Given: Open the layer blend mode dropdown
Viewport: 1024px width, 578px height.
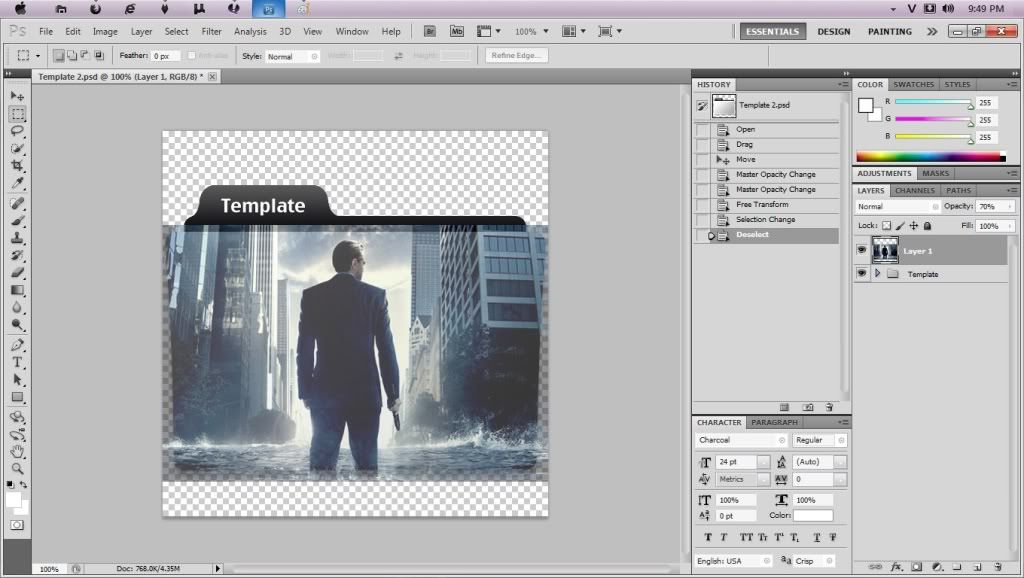Looking at the screenshot, I should (897, 206).
